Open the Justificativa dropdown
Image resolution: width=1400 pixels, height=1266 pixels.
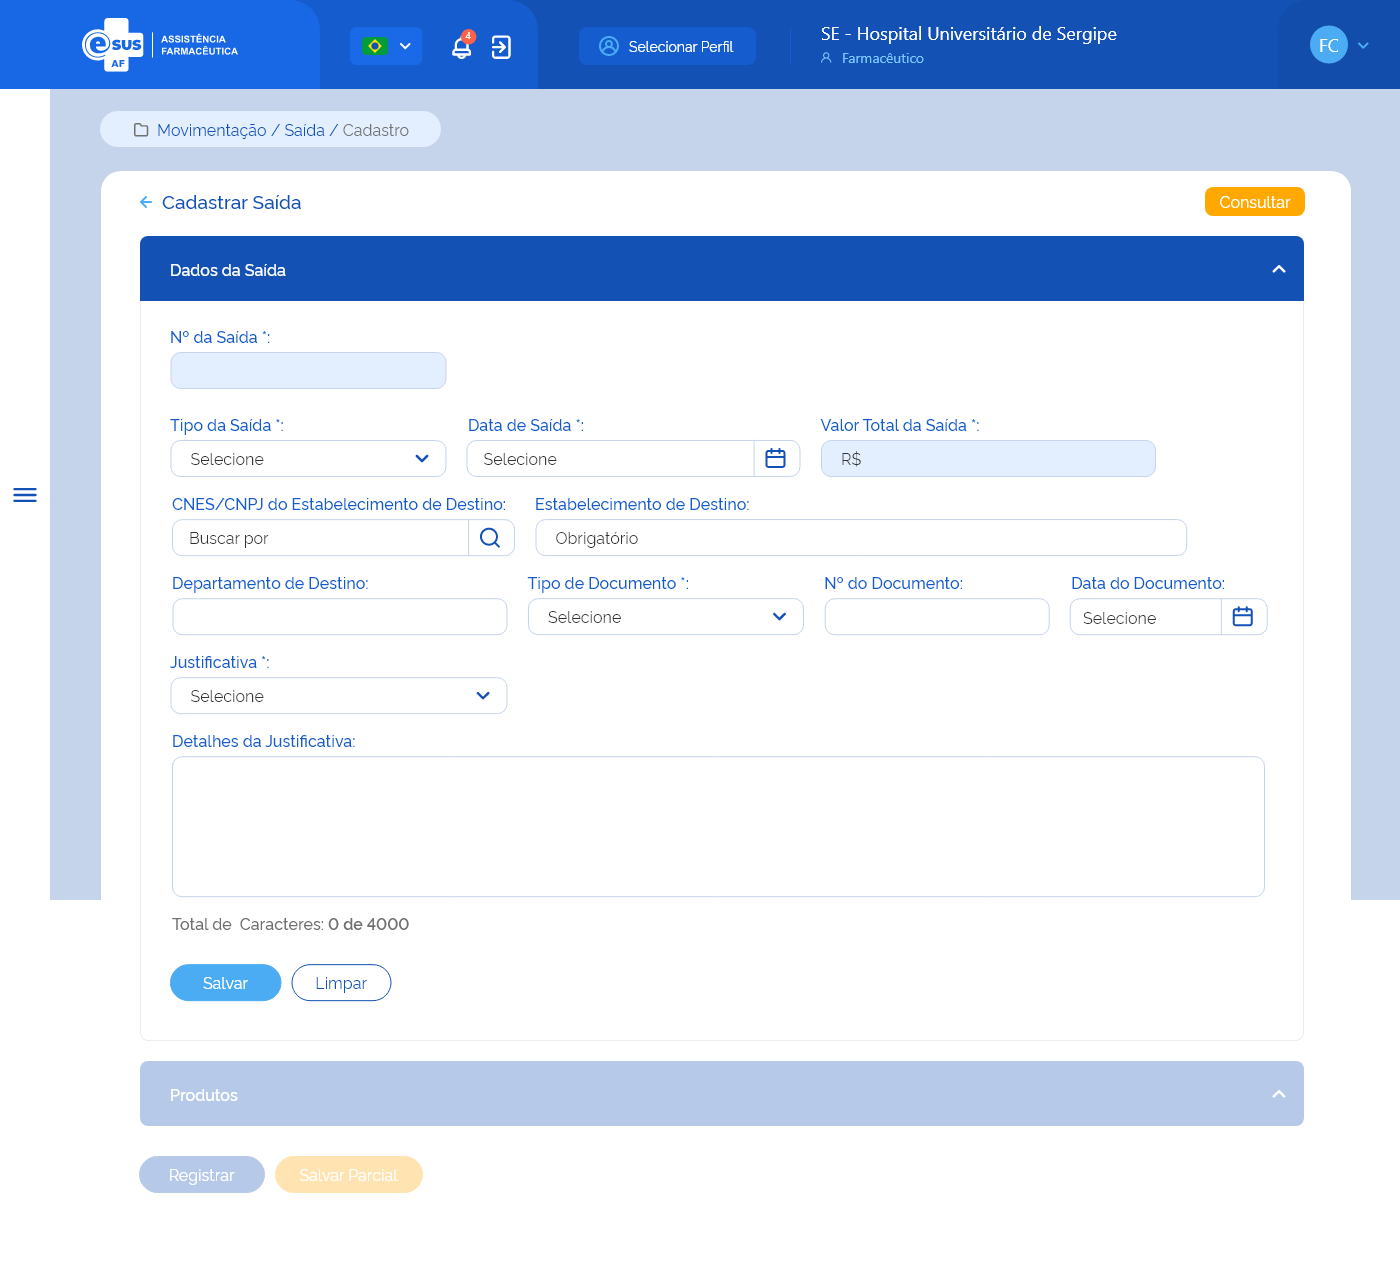click(339, 696)
